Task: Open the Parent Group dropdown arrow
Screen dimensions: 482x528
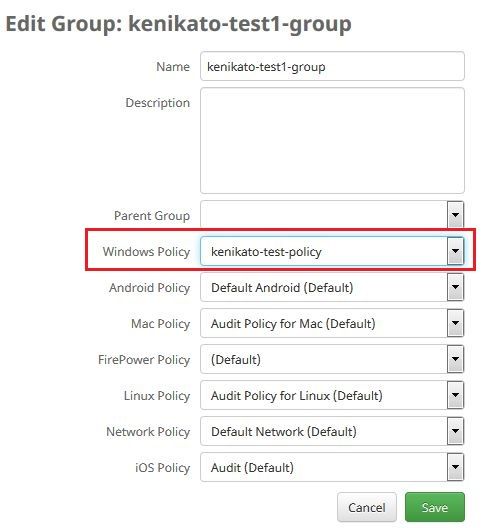Action: (455, 214)
